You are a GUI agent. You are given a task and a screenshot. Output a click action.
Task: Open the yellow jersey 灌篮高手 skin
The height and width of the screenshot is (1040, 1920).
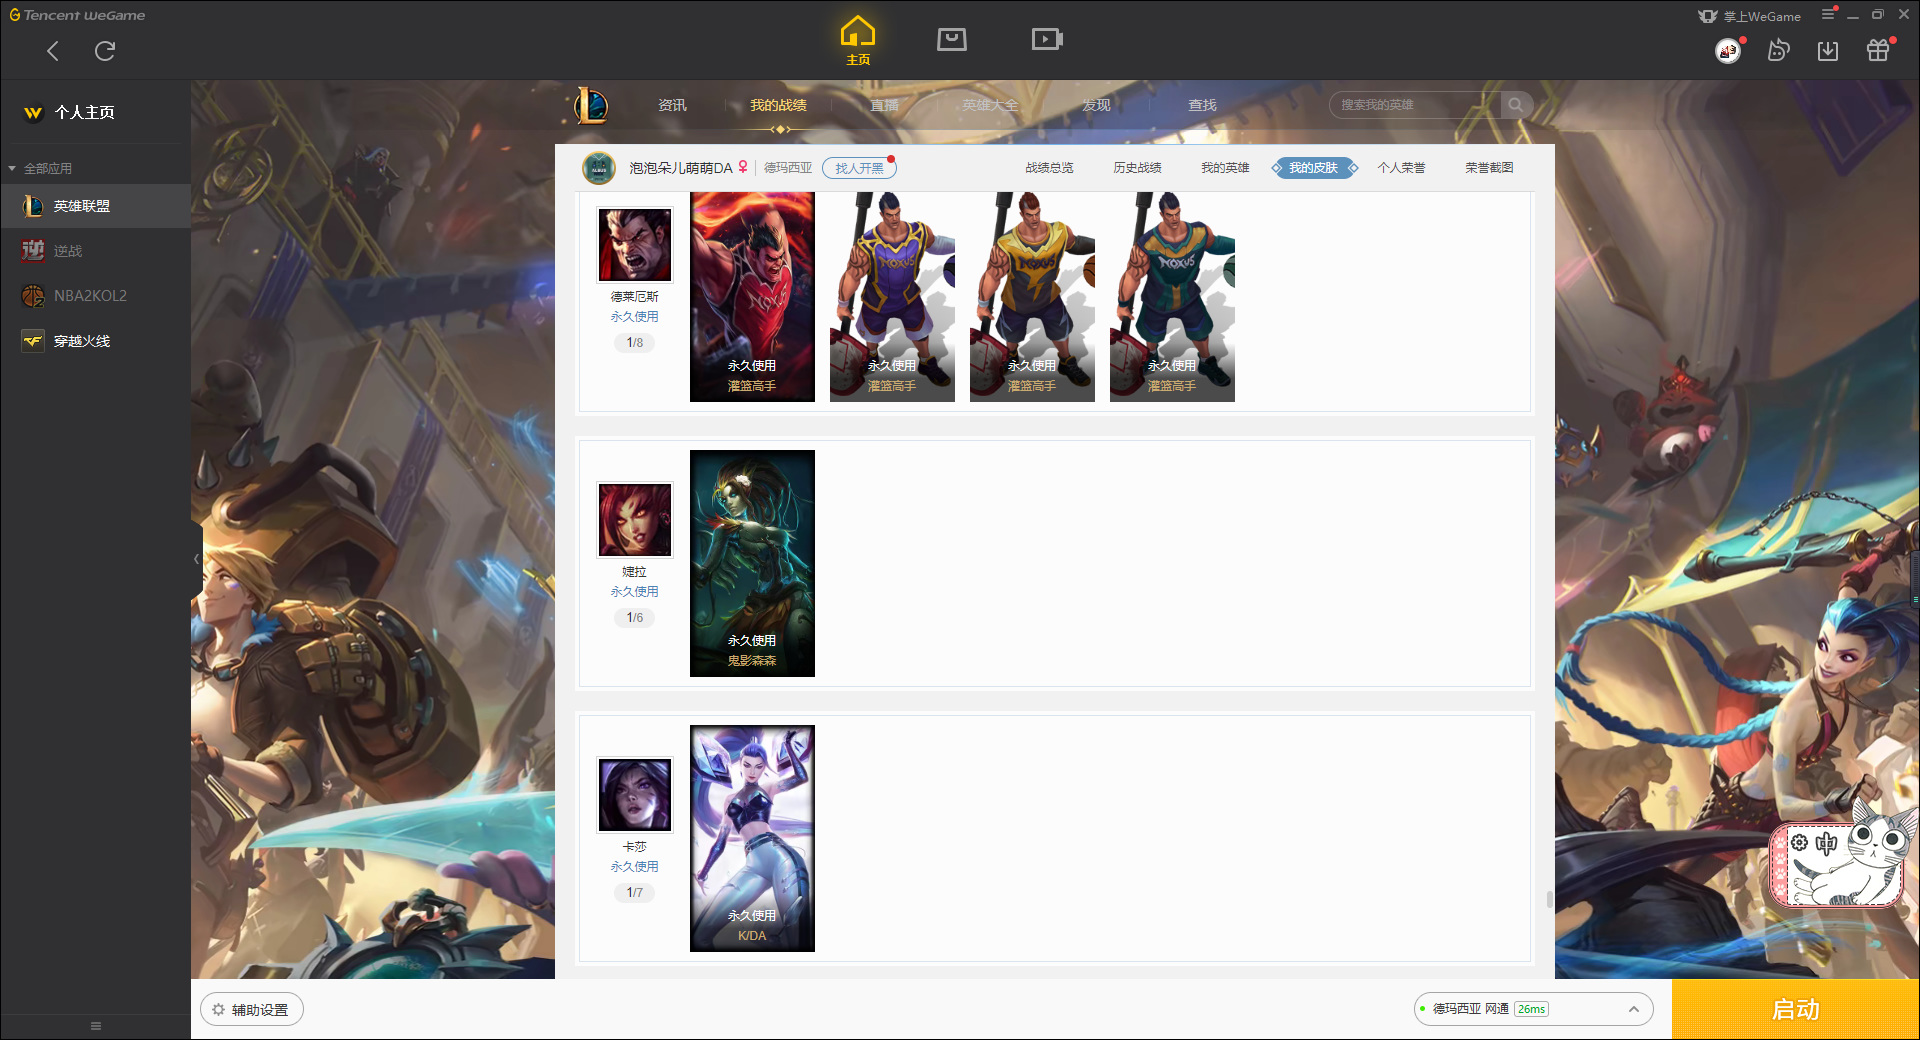tap(1032, 297)
